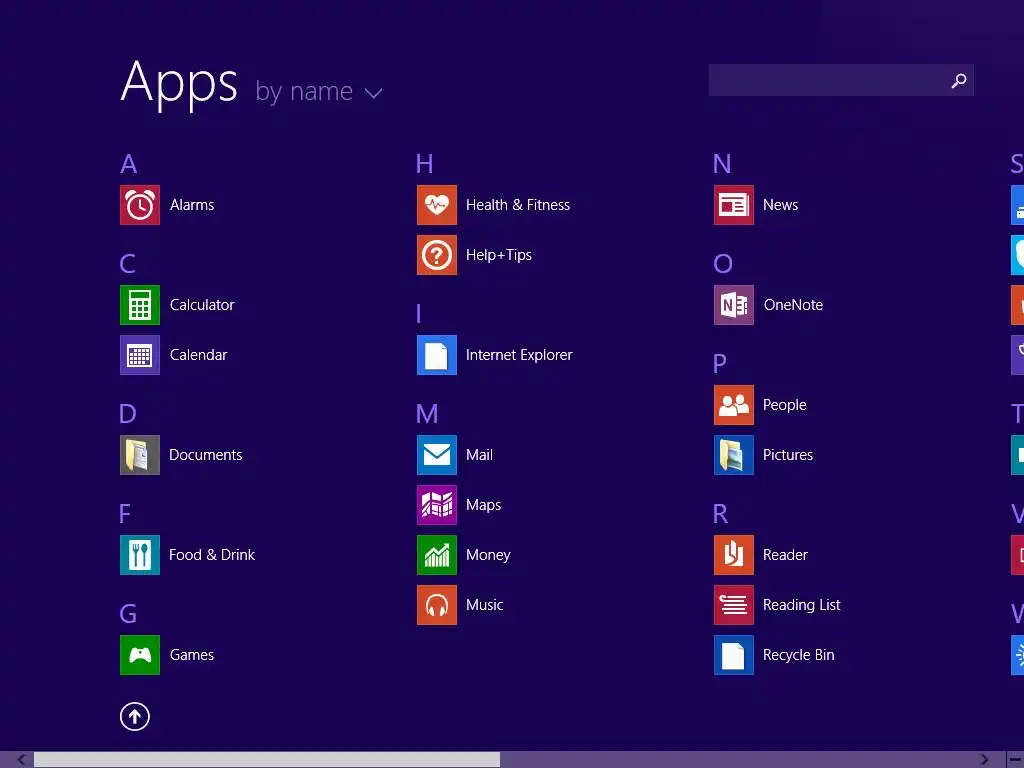Select the letter M group header
Screen dimensions: 1024x768
(427, 414)
